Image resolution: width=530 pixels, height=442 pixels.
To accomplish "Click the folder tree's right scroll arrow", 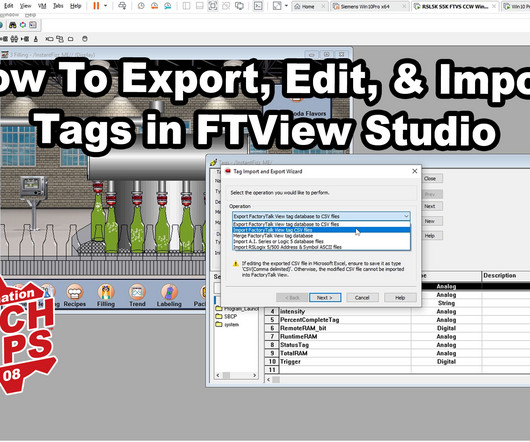I will coord(255,375).
